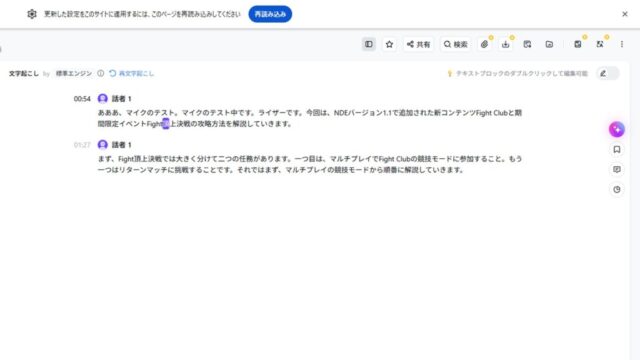
Task: Click the 再読み込み reload button
Action: pyautogui.click(x=270, y=14)
